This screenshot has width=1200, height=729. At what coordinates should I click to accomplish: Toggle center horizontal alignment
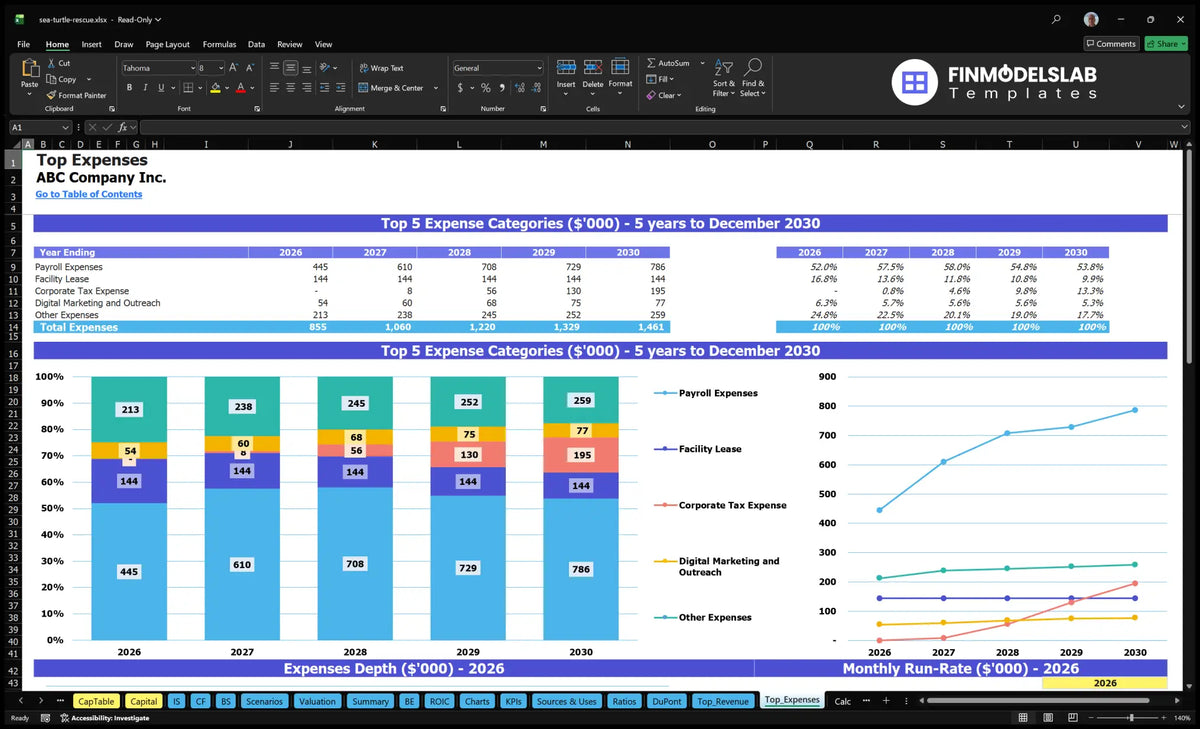pos(290,88)
